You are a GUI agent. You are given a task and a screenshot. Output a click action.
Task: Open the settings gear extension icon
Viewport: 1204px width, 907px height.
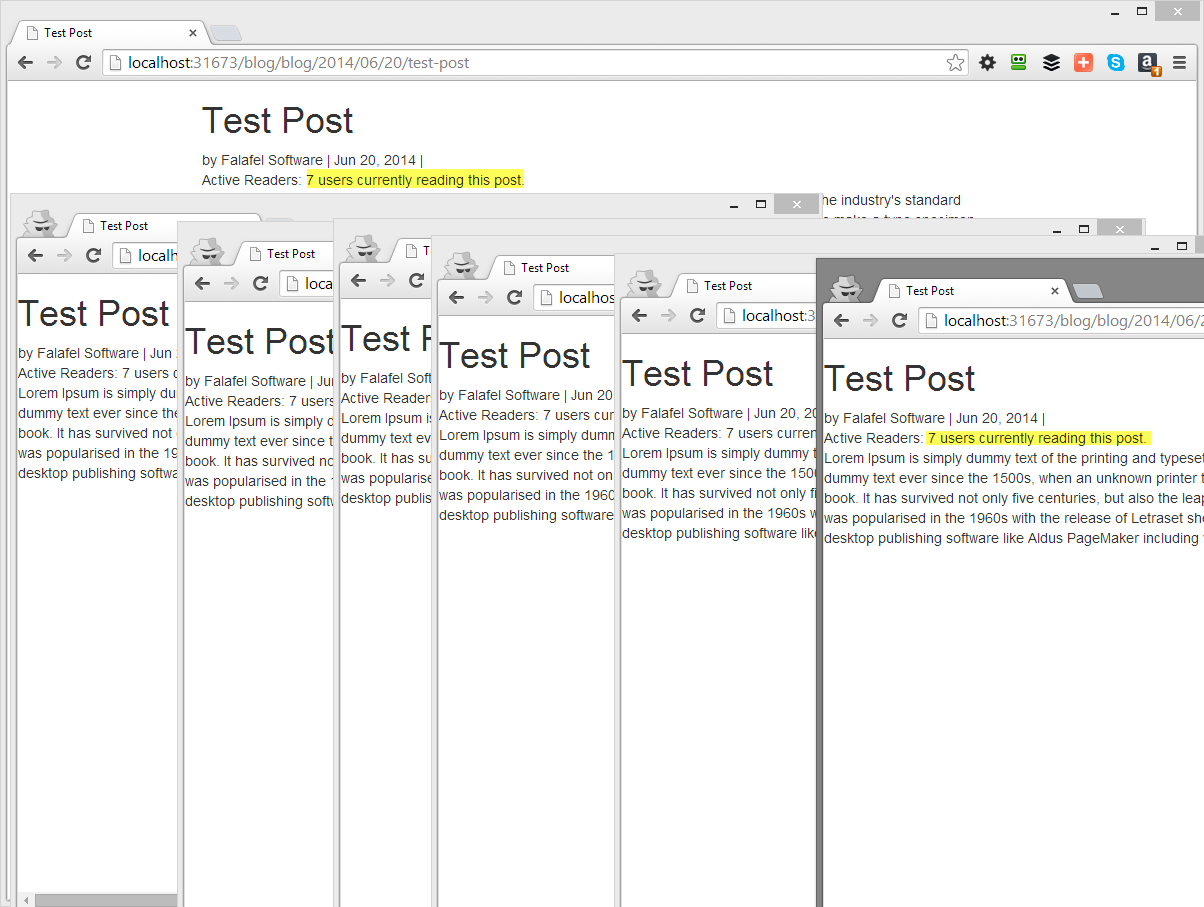988,62
